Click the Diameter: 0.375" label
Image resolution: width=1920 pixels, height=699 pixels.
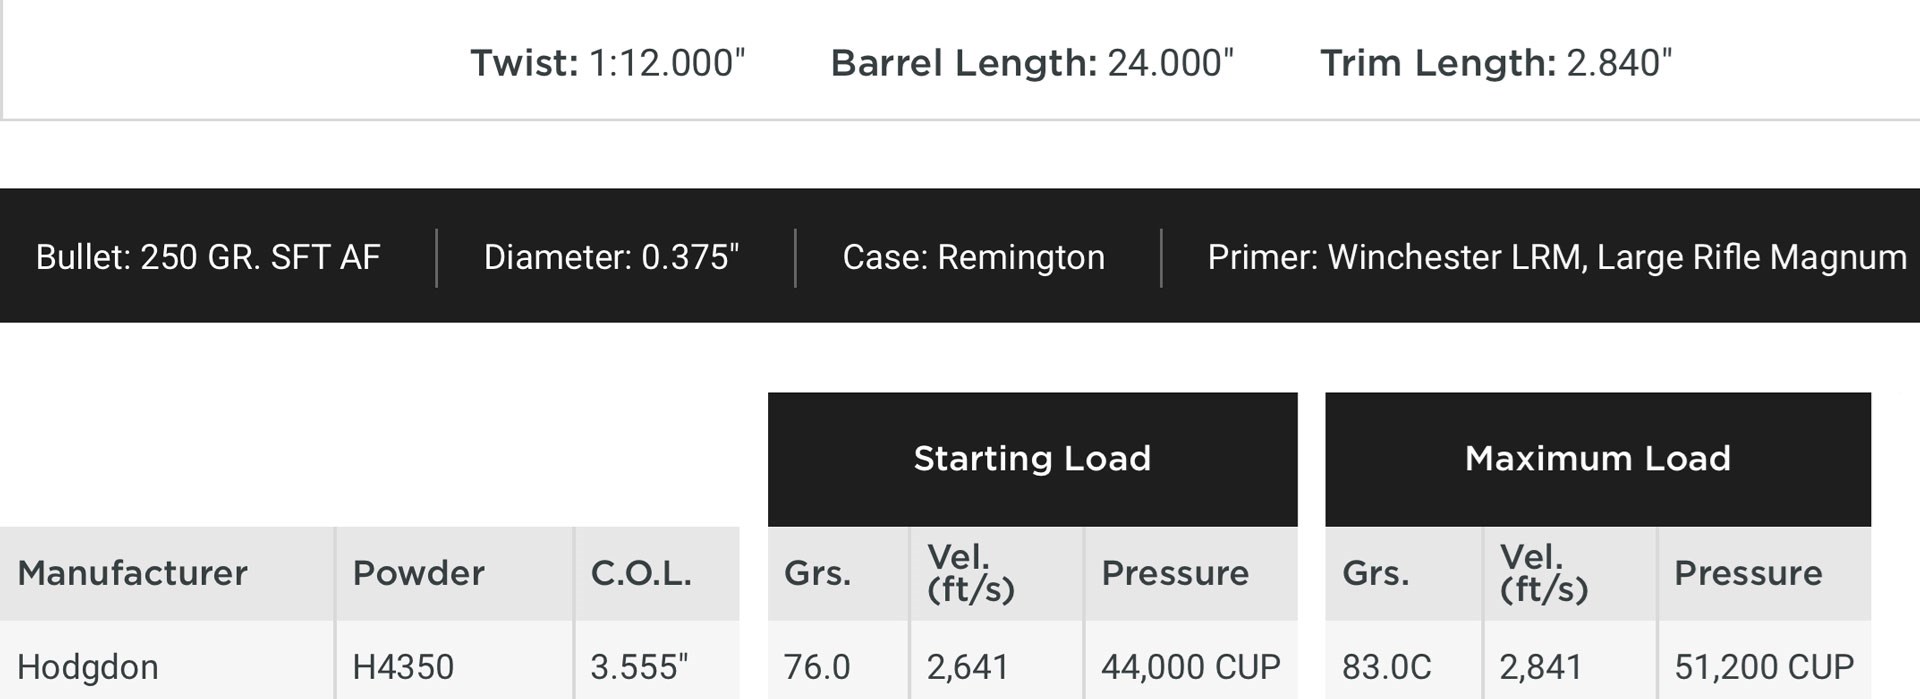[x=611, y=257]
